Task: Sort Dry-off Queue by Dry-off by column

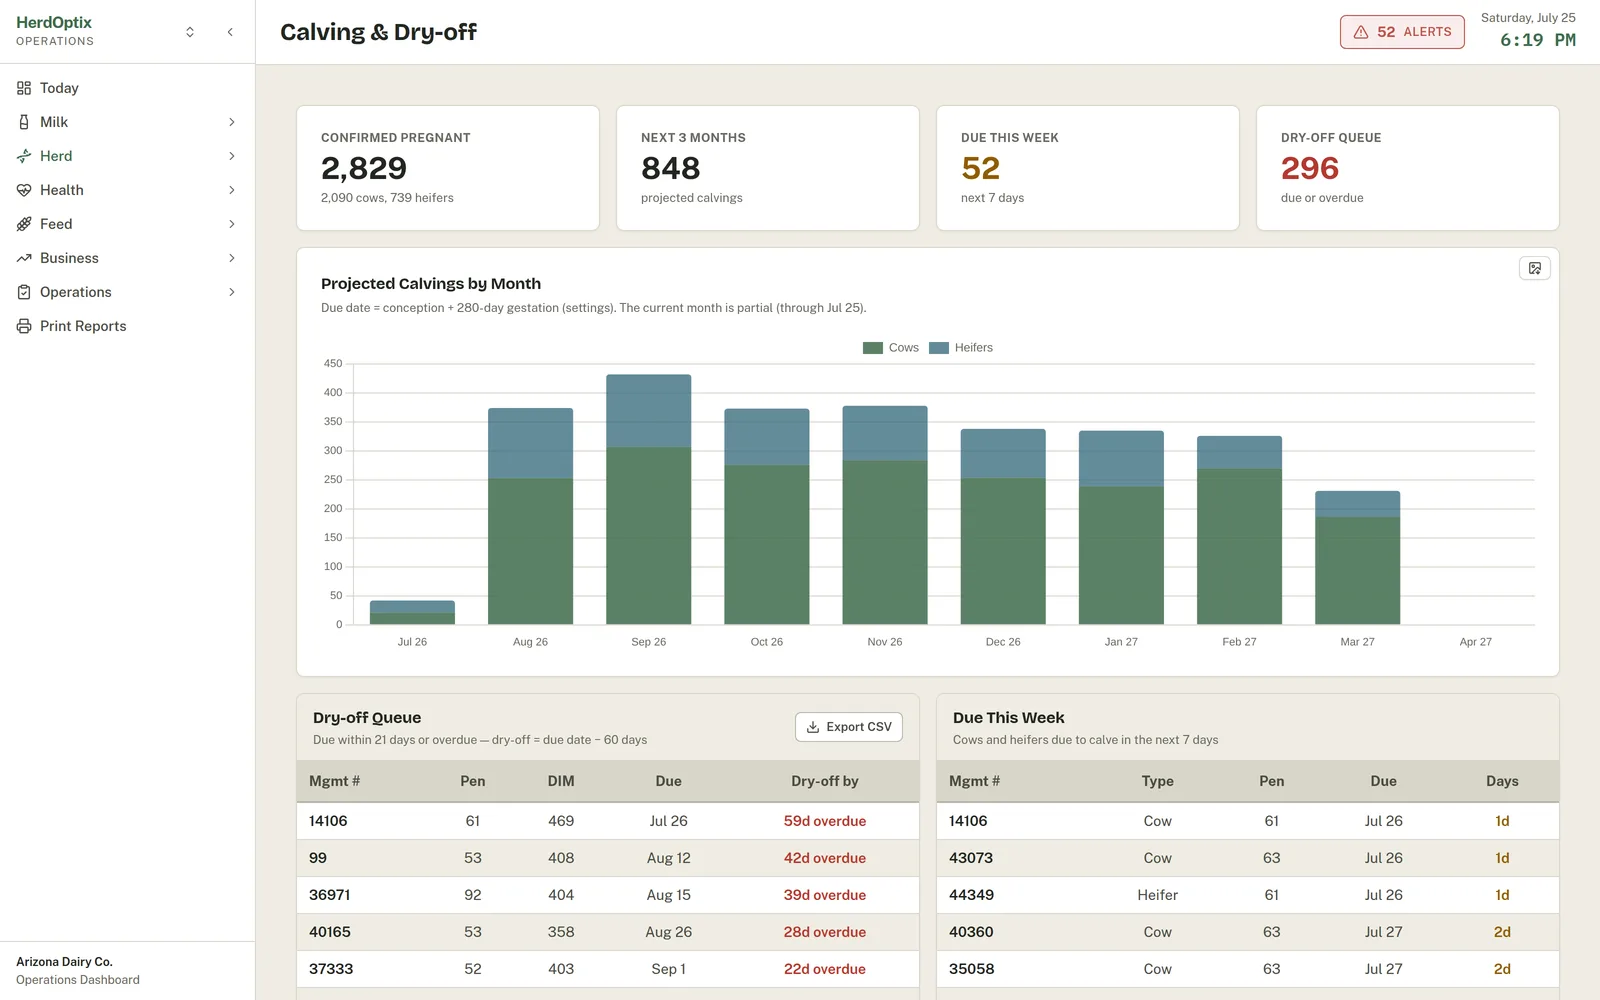Action: coord(825,781)
